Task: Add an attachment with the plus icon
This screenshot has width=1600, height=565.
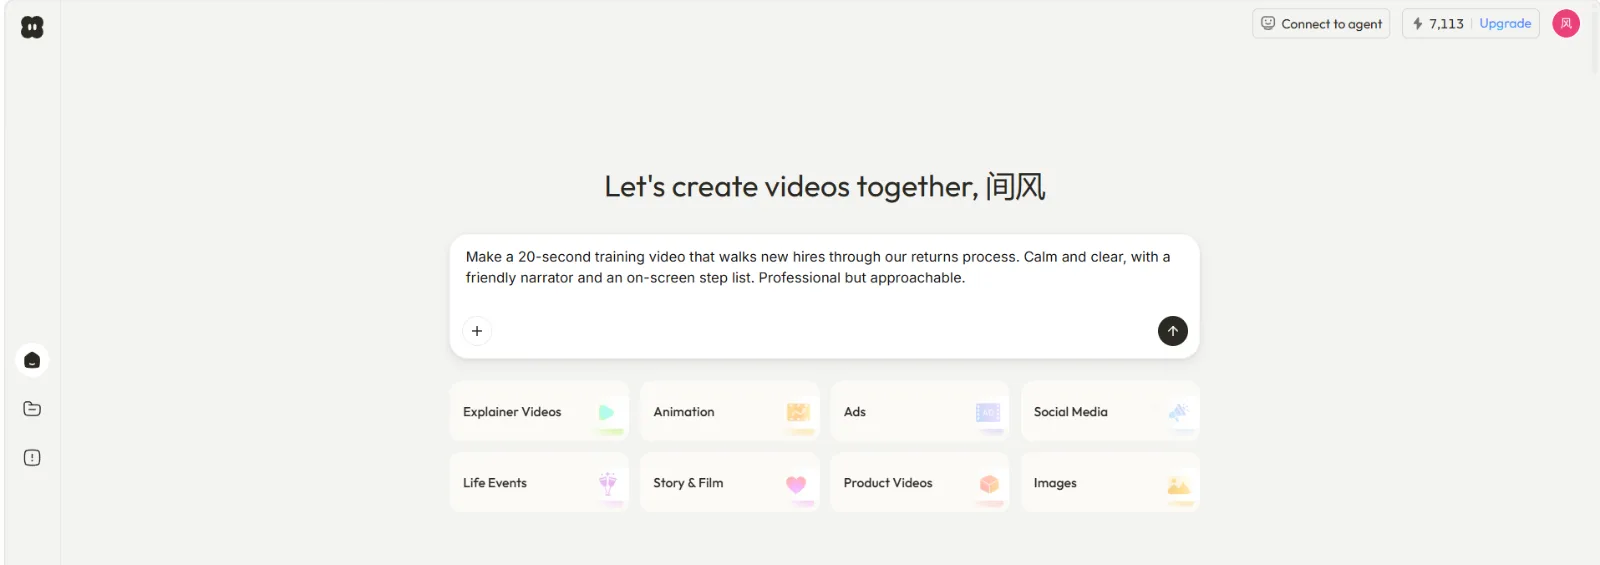Action: 477,331
